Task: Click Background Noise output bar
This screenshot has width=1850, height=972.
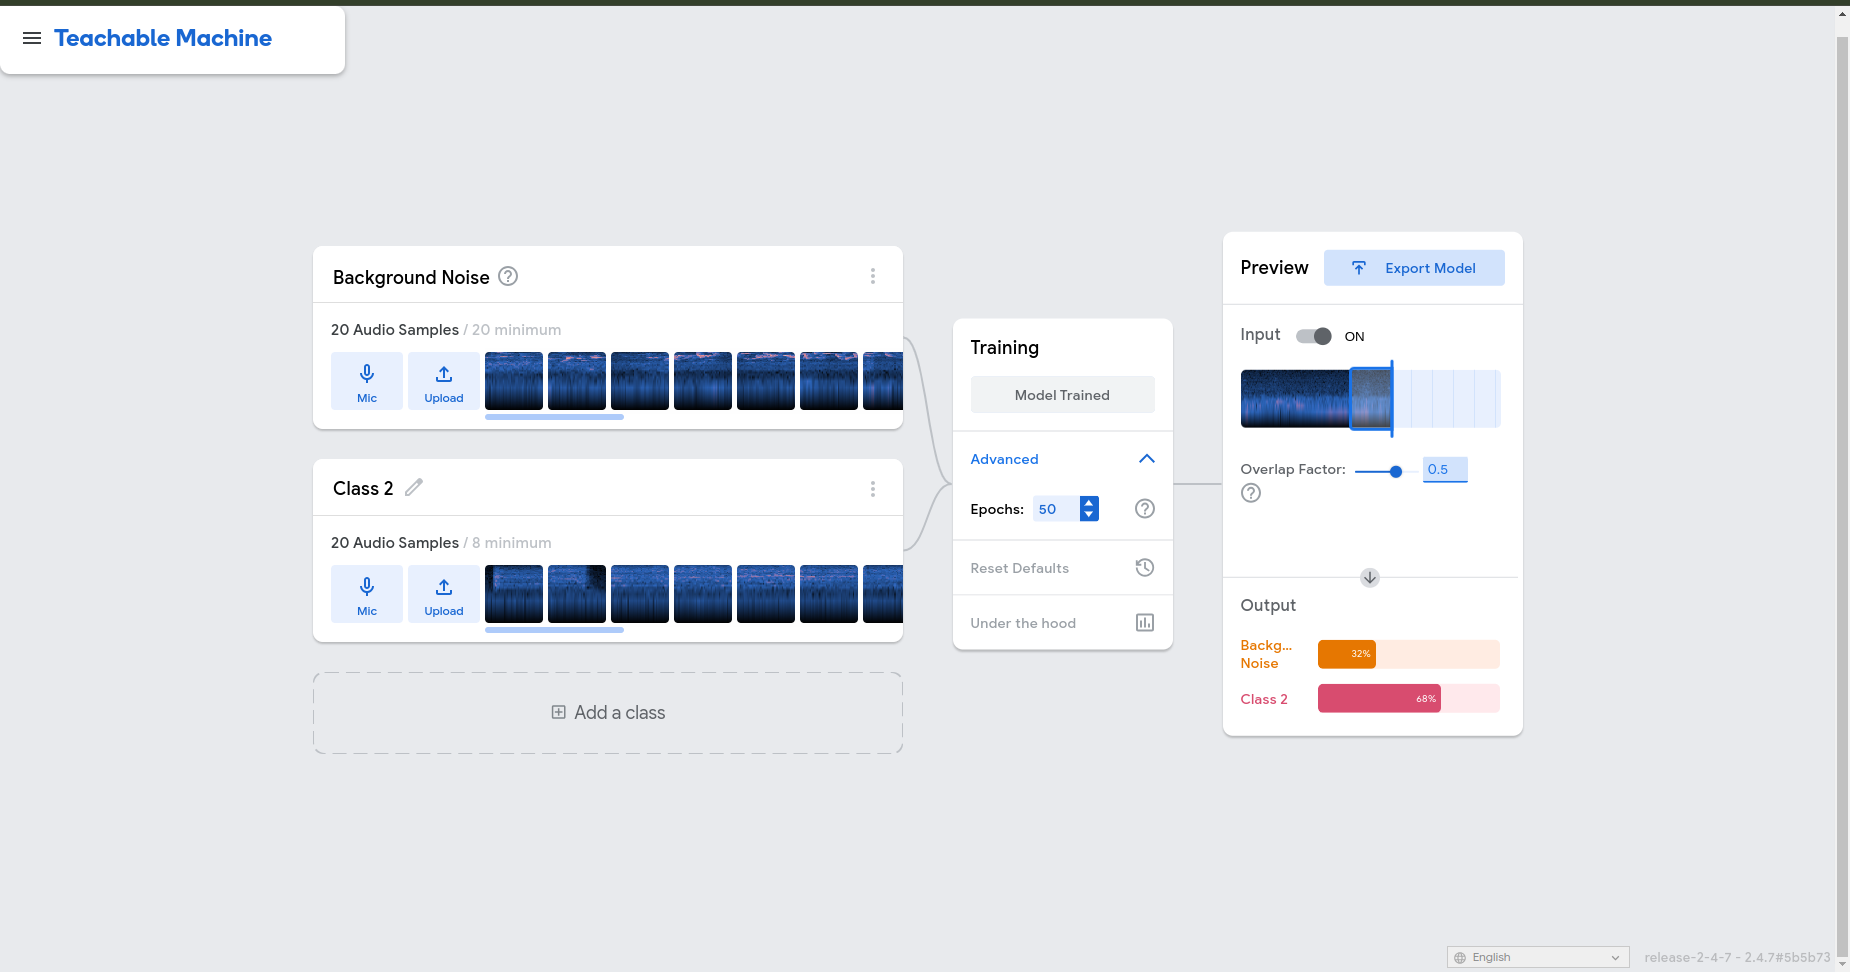Action: pos(1409,654)
